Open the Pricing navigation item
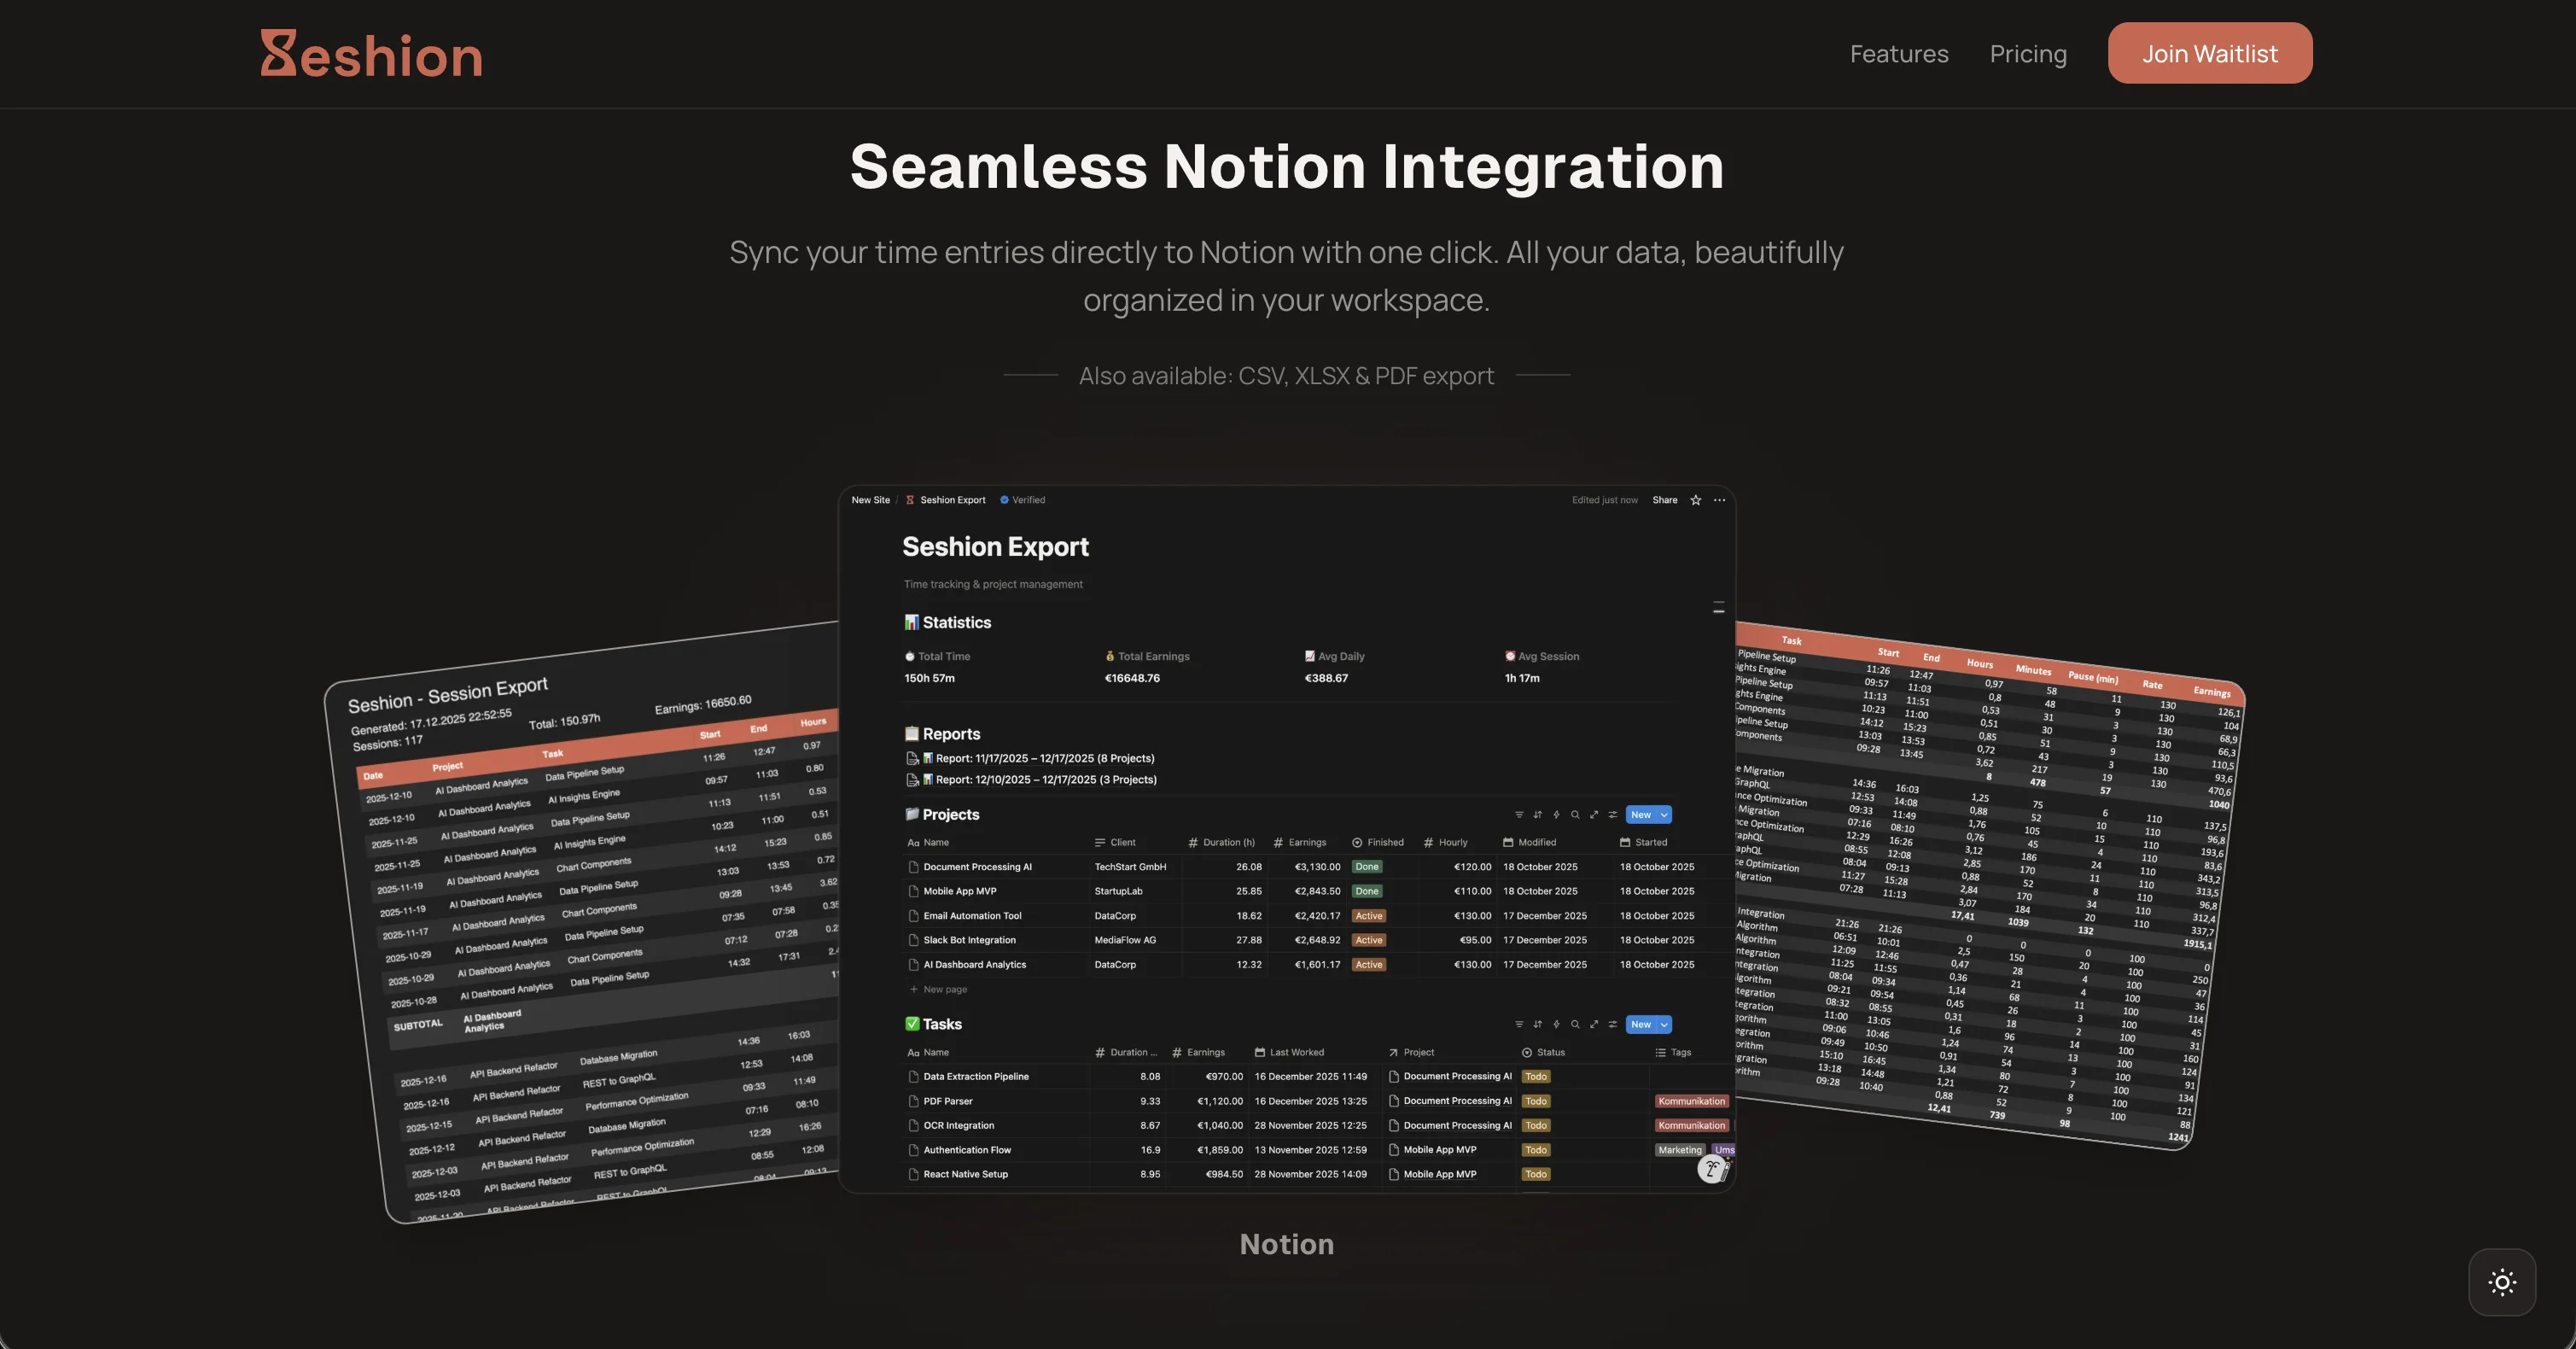2576x1349 pixels. (2027, 54)
